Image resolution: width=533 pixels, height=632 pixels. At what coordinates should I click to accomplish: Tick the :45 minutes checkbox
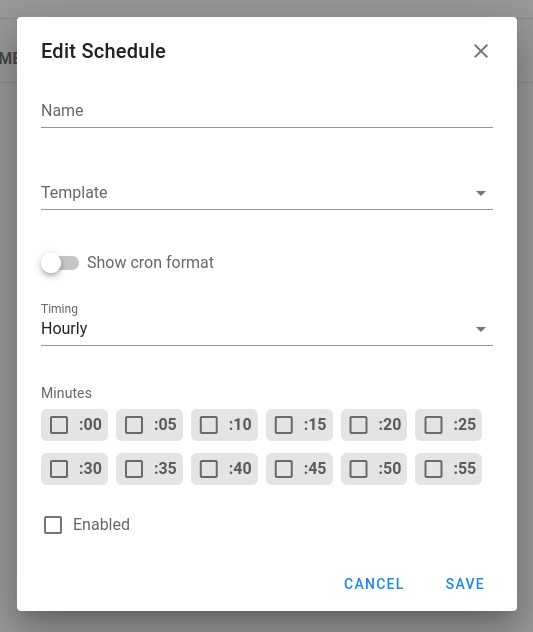coord(284,469)
